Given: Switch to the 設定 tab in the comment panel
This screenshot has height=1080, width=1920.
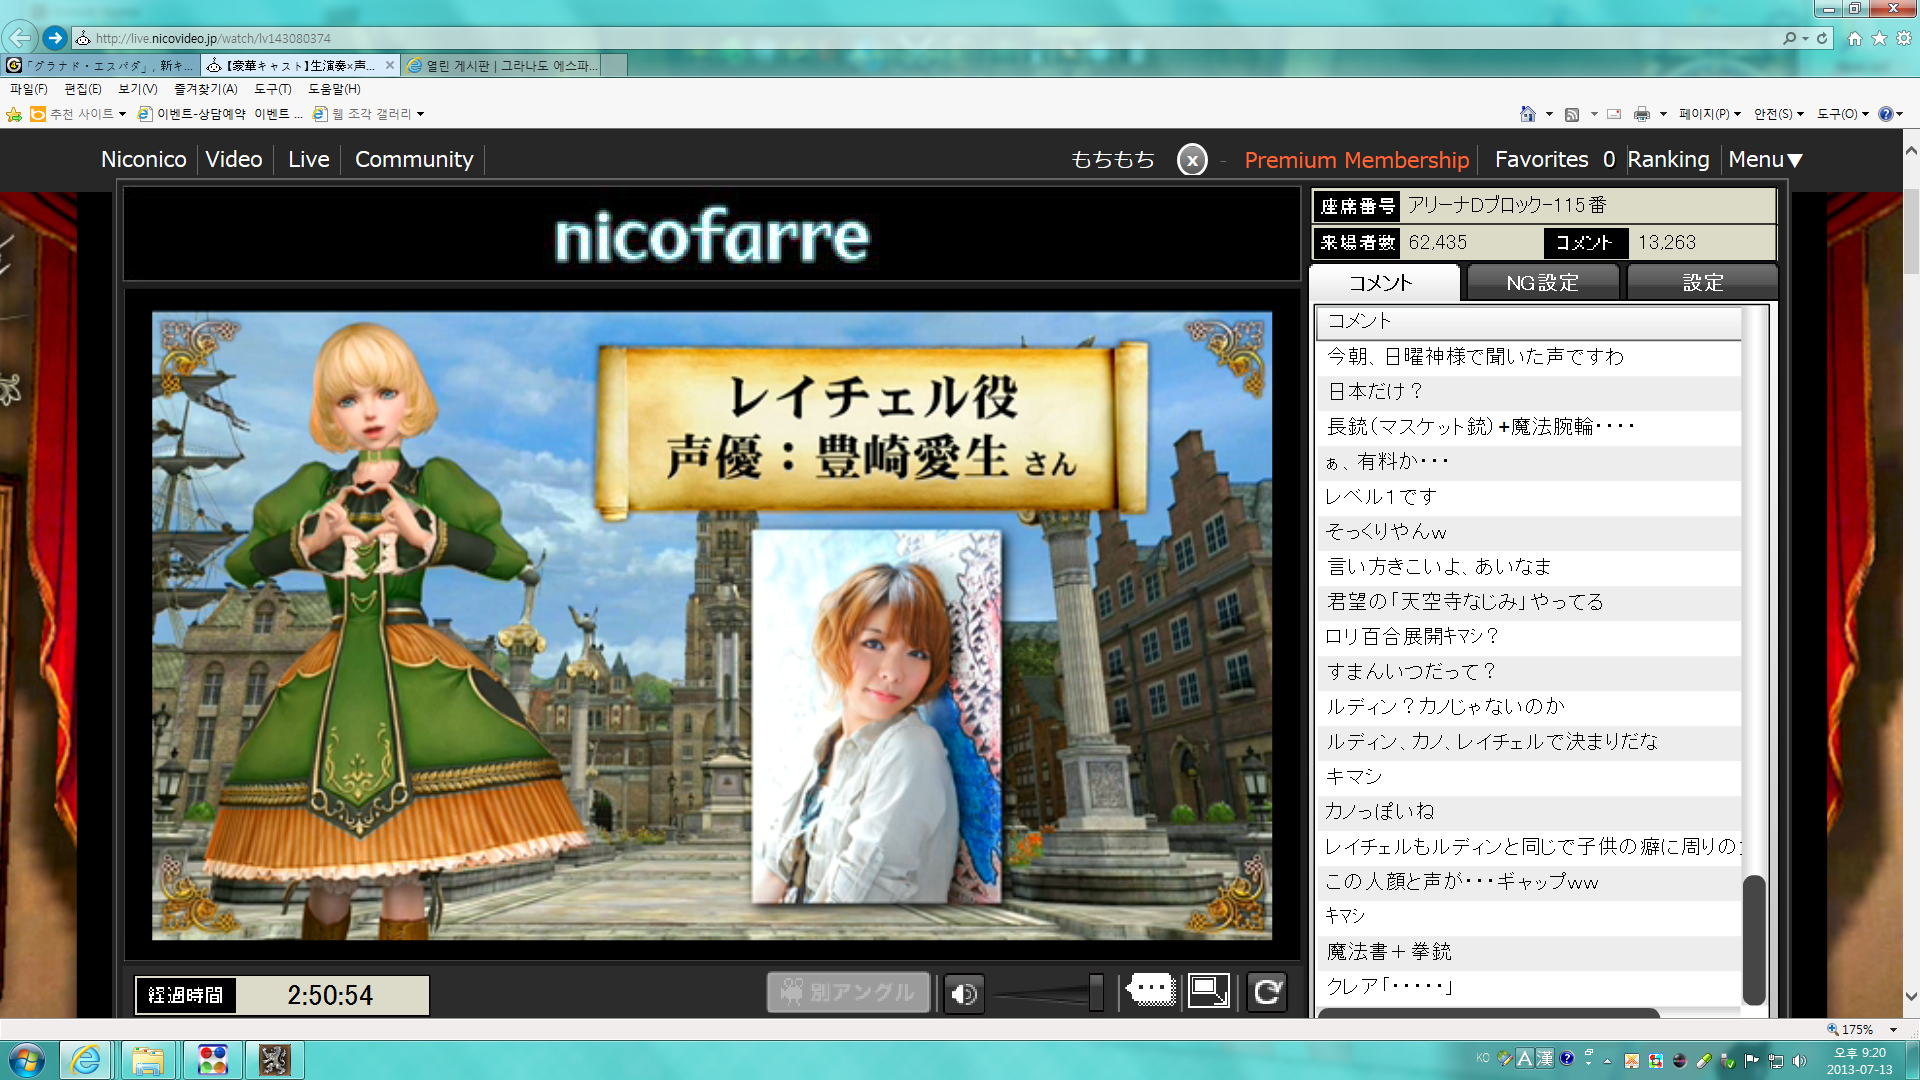Looking at the screenshot, I should [1703, 283].
